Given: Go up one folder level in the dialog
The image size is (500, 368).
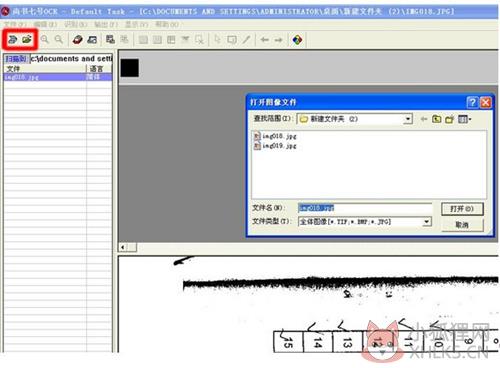Looking at the screenshot, I should [x=436, y=119].
